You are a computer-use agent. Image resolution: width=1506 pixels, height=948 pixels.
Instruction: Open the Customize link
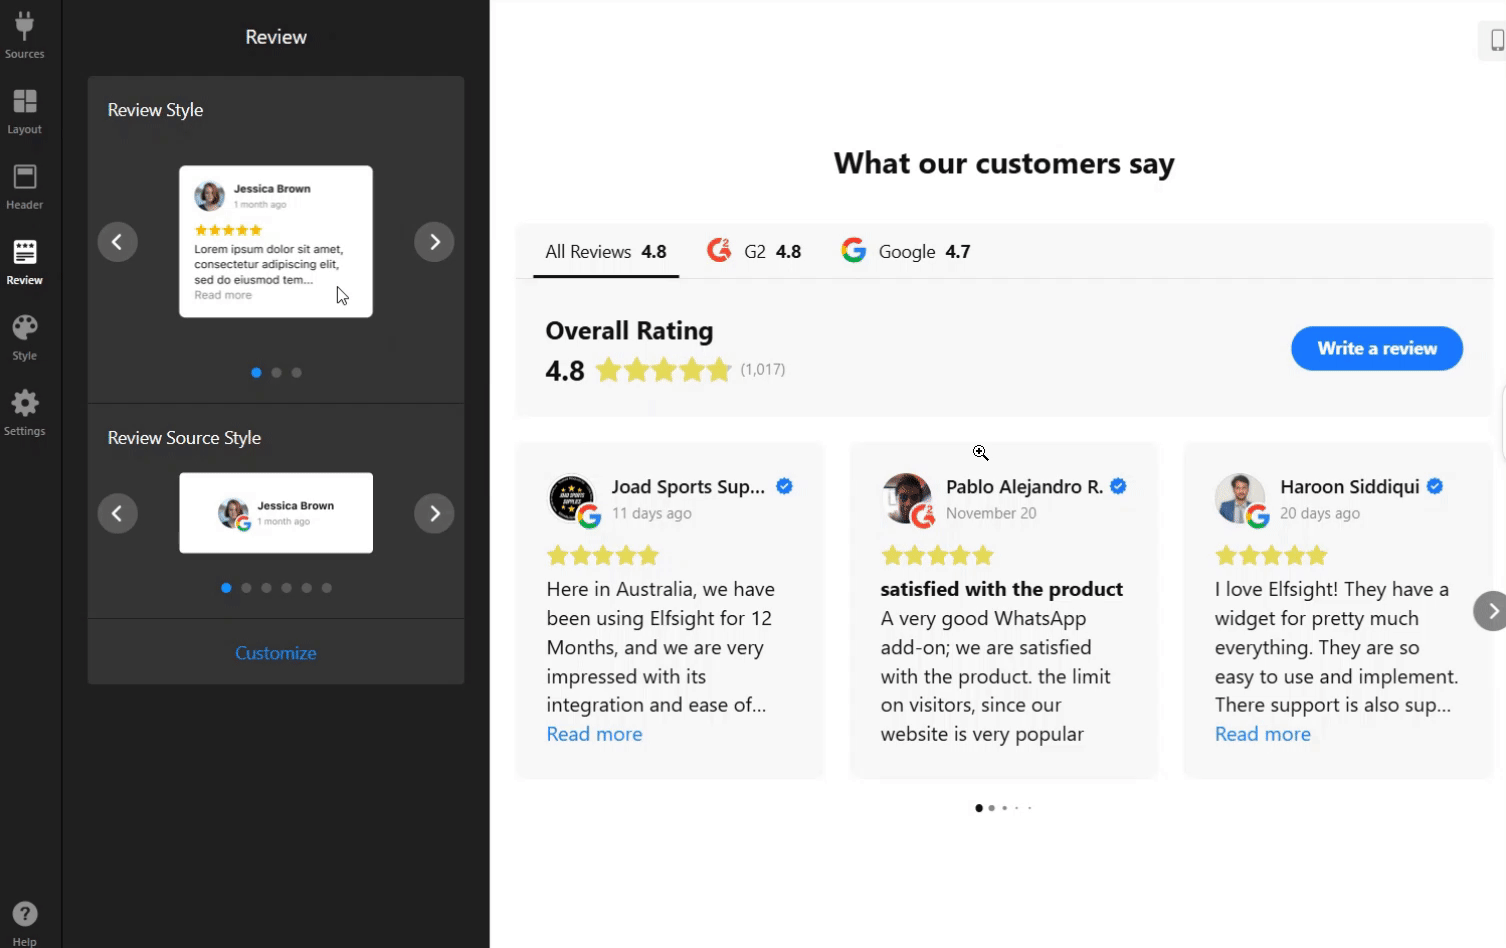(276, 653)
